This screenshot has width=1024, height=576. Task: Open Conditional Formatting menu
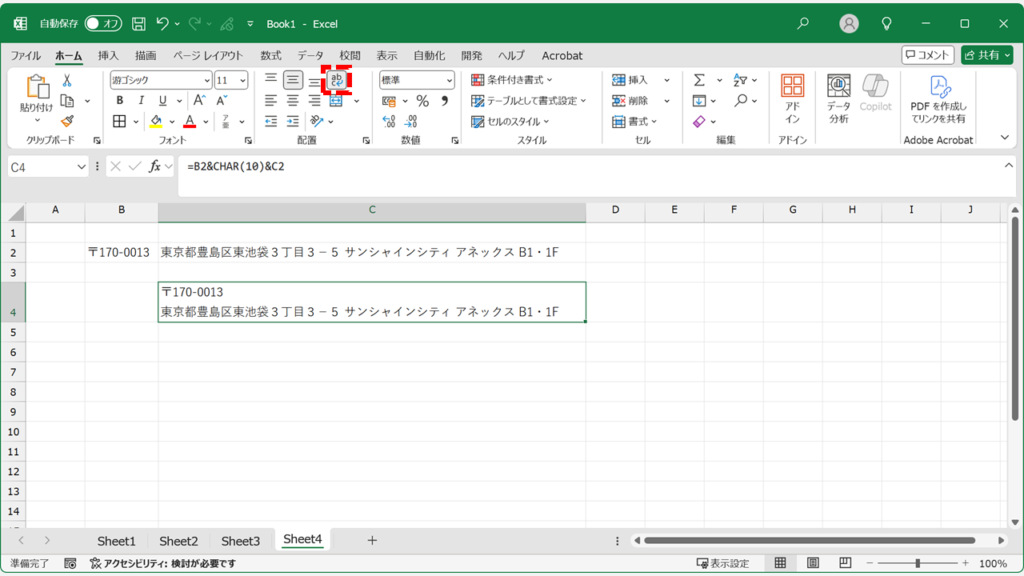(512, 80)
